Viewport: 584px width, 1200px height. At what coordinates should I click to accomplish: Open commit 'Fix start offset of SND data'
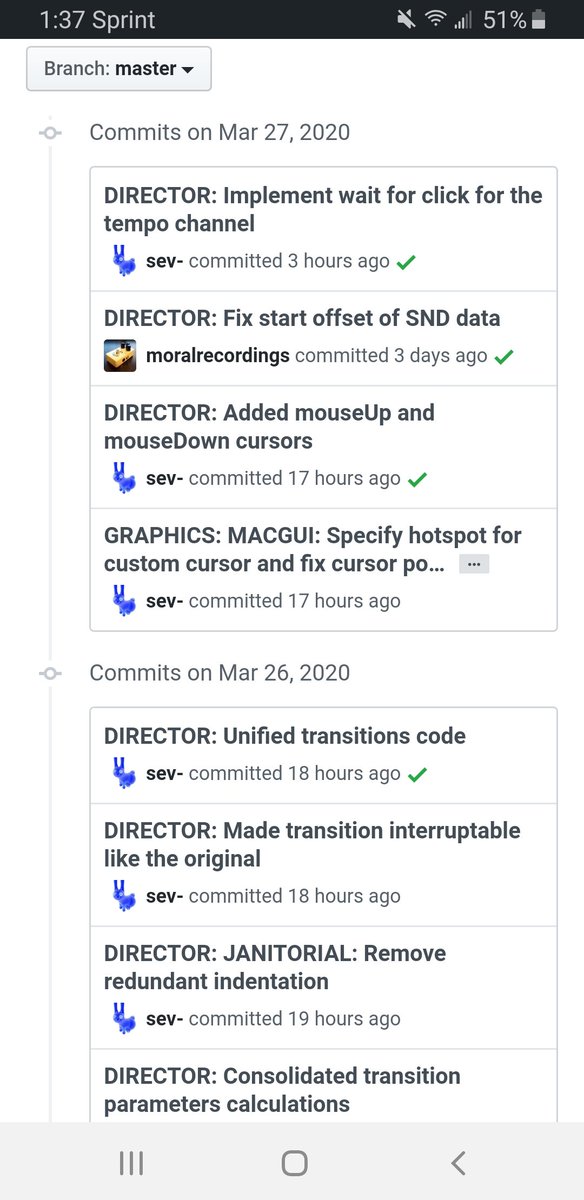pos(302,318)
